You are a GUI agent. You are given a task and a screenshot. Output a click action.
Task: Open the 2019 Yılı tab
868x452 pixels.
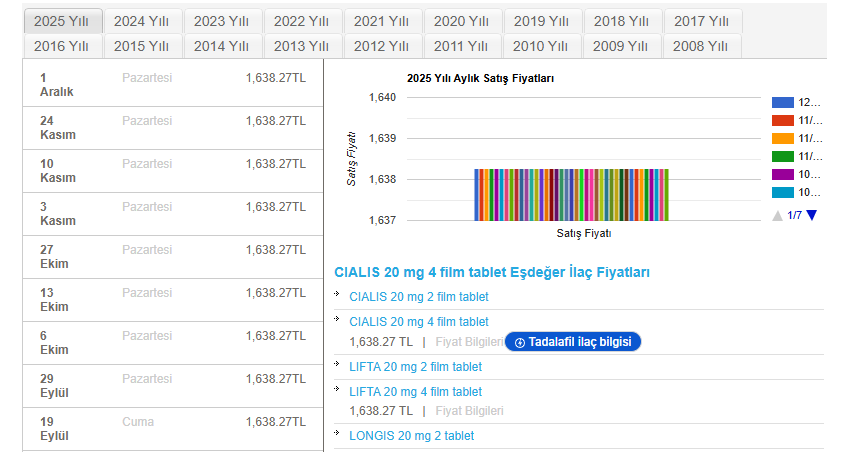[x=543, y=21]
